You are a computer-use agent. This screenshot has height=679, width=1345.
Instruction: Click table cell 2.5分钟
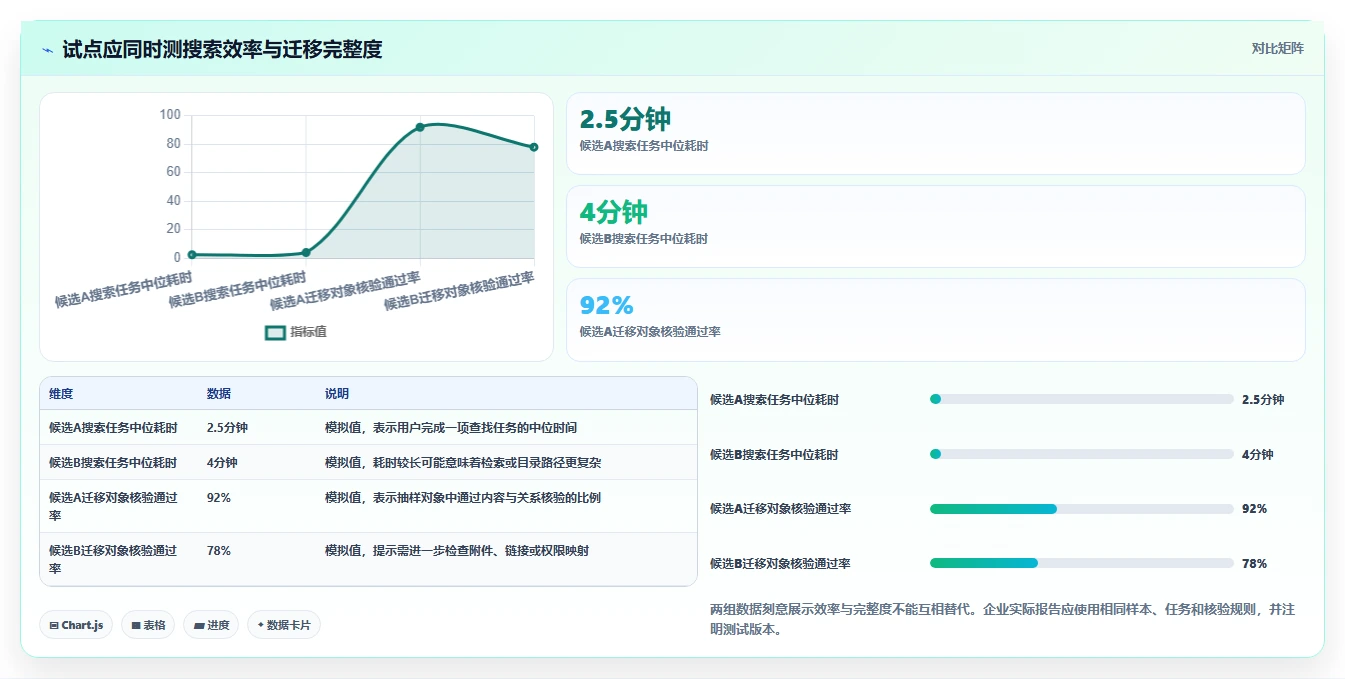coord(227,428)
